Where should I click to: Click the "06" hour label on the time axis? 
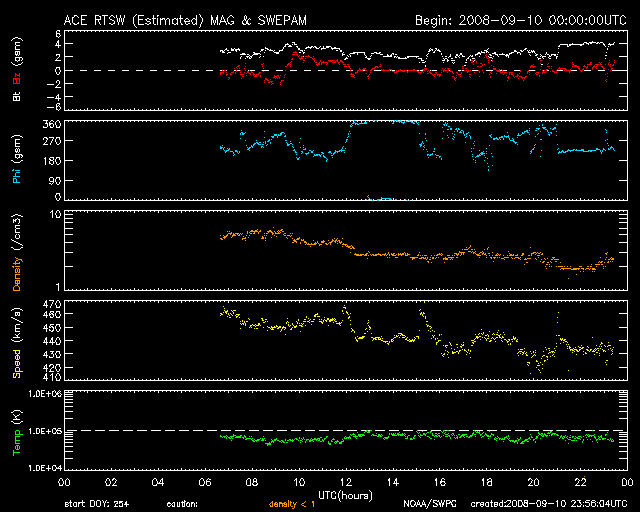pyautogui.click(x=205, y=483)
